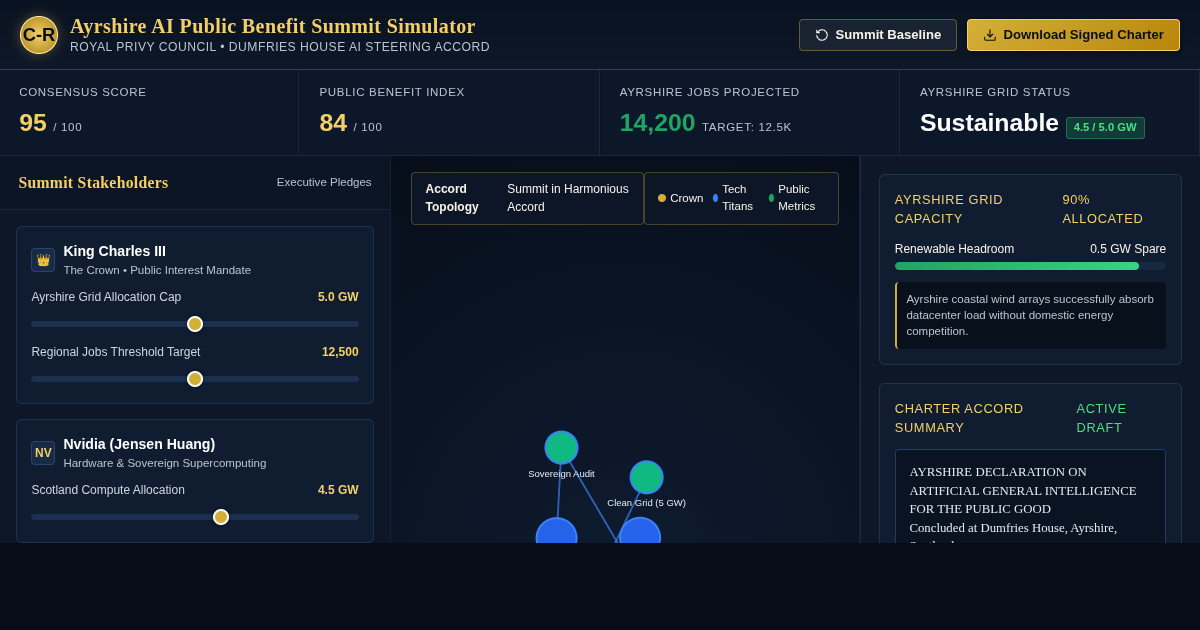Click the King Charles III name

pyautogui.click(x=115, y=251)
